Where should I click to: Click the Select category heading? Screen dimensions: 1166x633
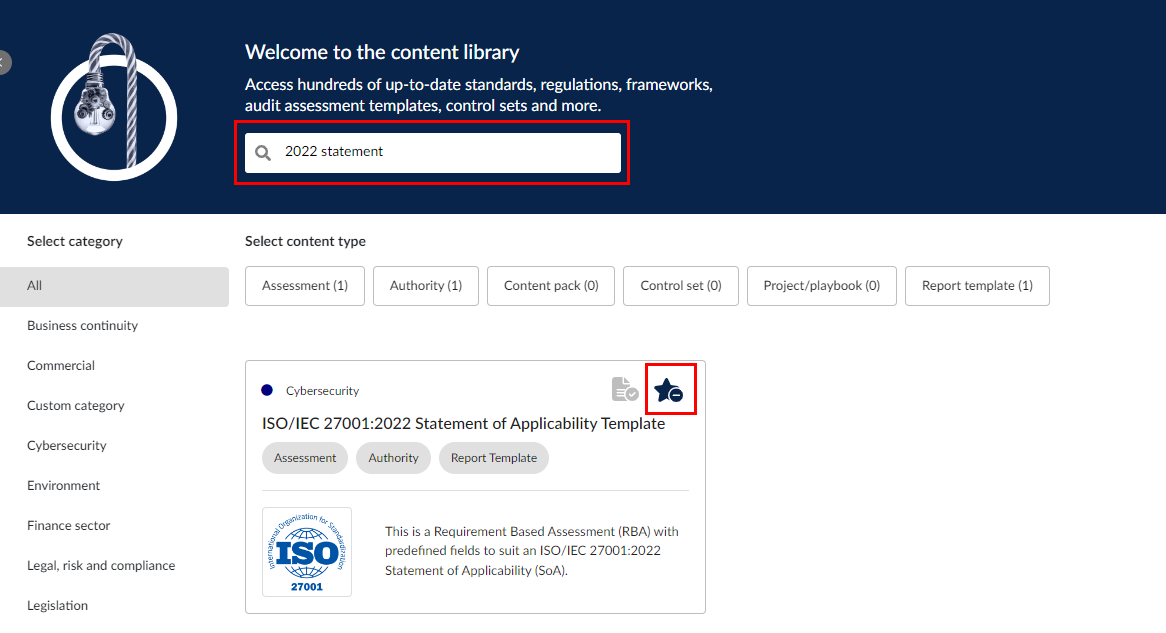75,241
